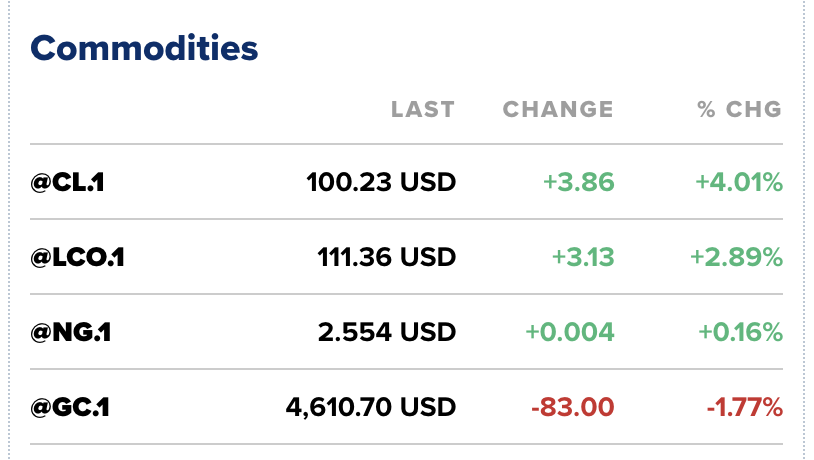Click the +0.16% percent change
This screenshot has height=460, width=814.
click(739, 332)
